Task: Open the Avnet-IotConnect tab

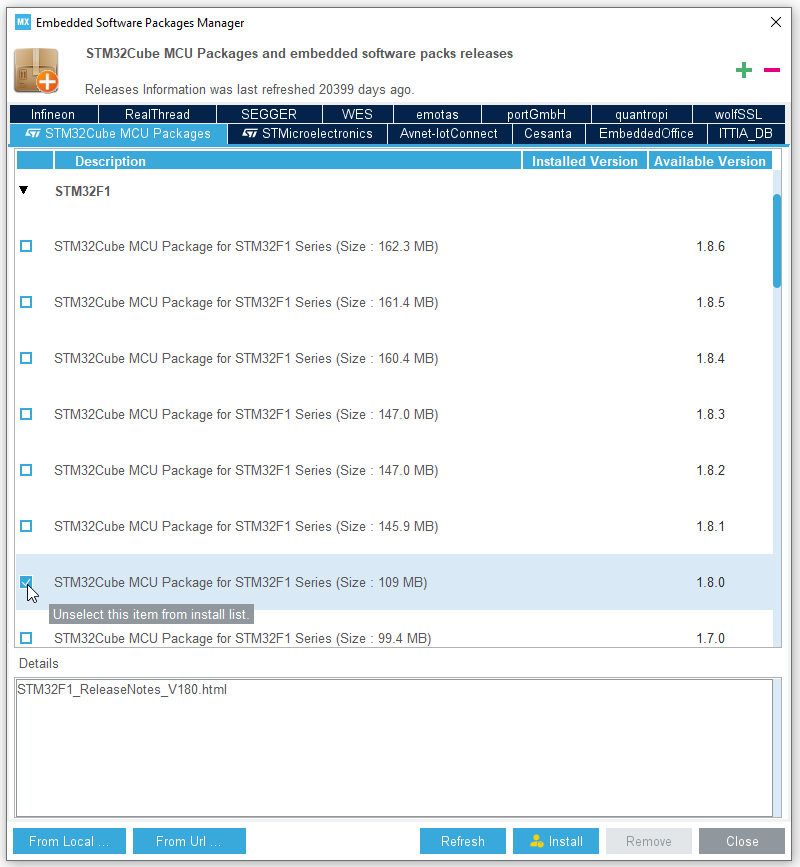Action: (449, 134)
